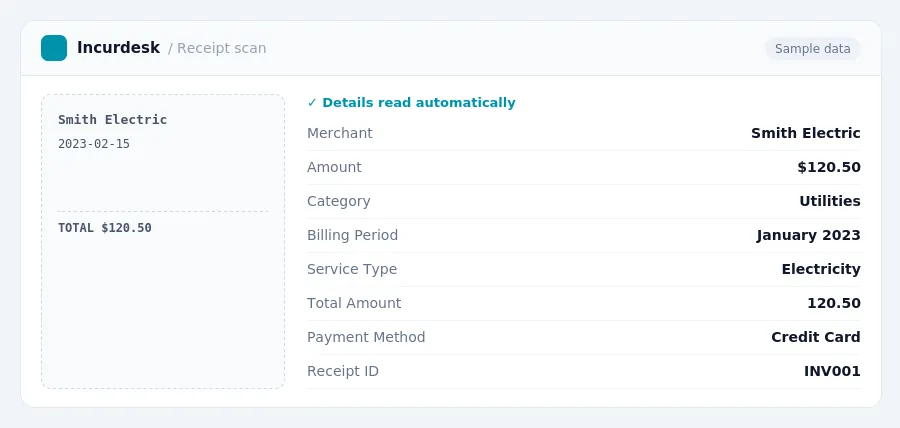Screen dimensions: 900x428
Task: Select the Utilities category value
Action: [x=830, y=201]
